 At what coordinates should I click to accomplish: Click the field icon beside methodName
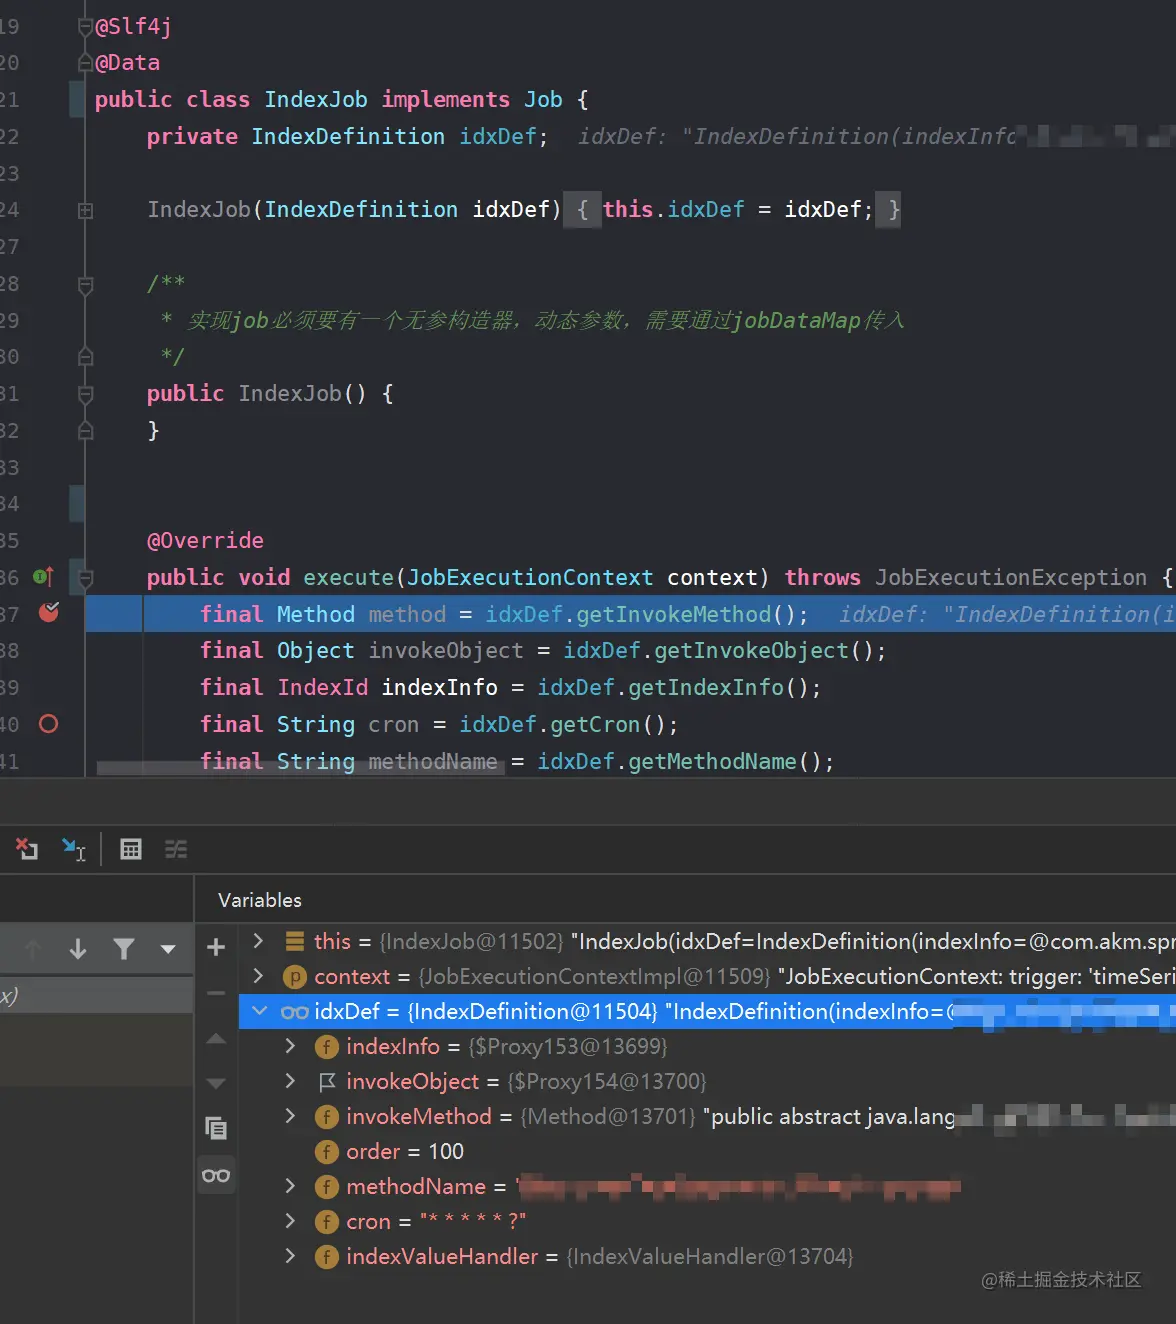pyautogui.click(x=327, y=1187)
